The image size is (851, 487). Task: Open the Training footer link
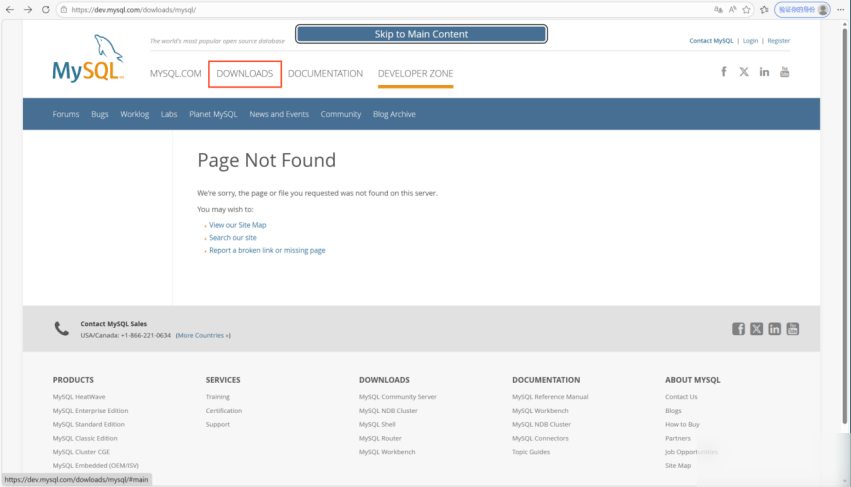(218, 397)
